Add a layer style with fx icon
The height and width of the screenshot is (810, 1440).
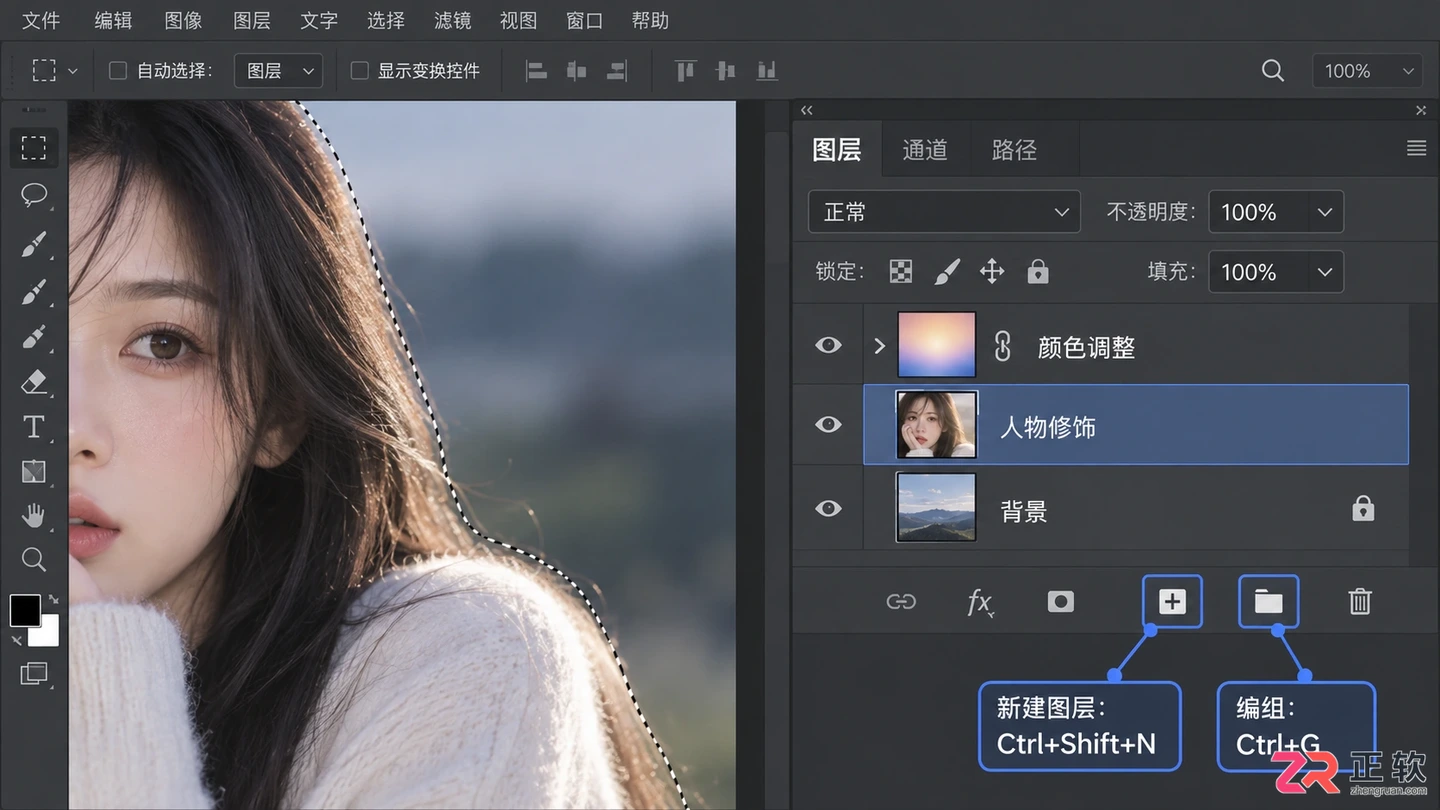(980, 602)
